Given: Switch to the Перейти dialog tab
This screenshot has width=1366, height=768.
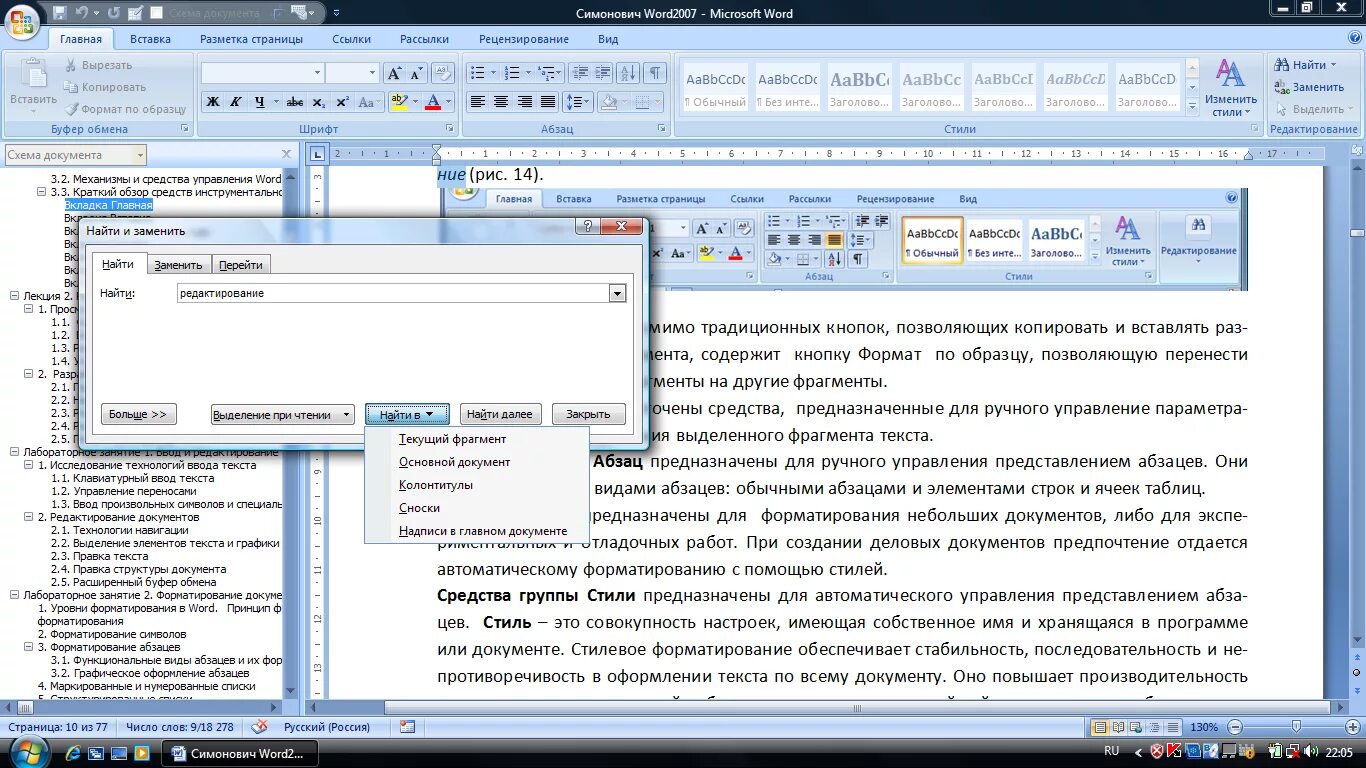Looking at the screenshot, I should 241,265.
